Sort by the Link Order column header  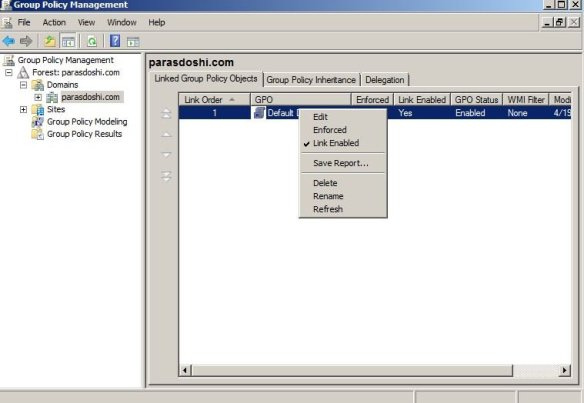(214, 100)
